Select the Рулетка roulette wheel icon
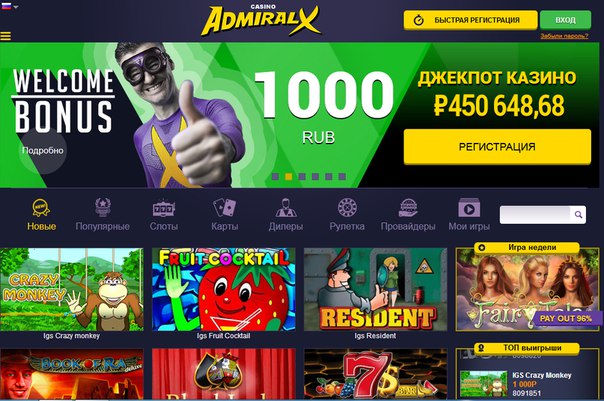604x401 pixels. (x=347, y=208)
